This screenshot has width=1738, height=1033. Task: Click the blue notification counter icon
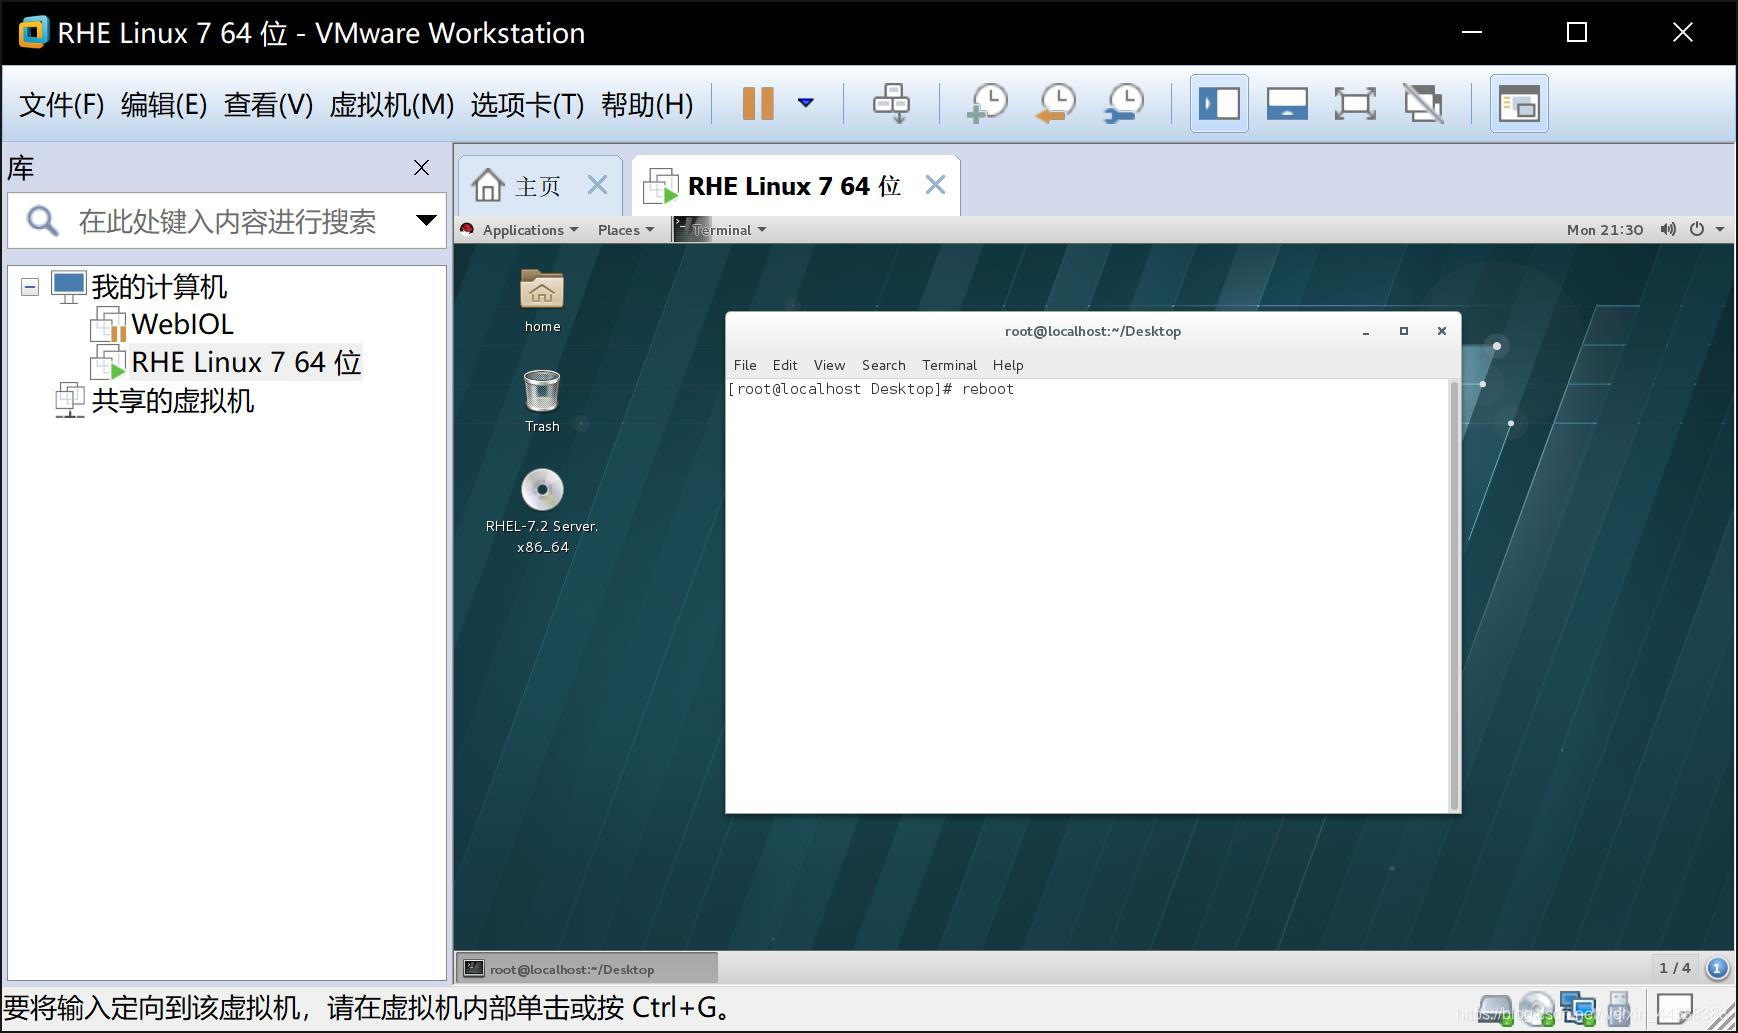[x=1717, y=968]
